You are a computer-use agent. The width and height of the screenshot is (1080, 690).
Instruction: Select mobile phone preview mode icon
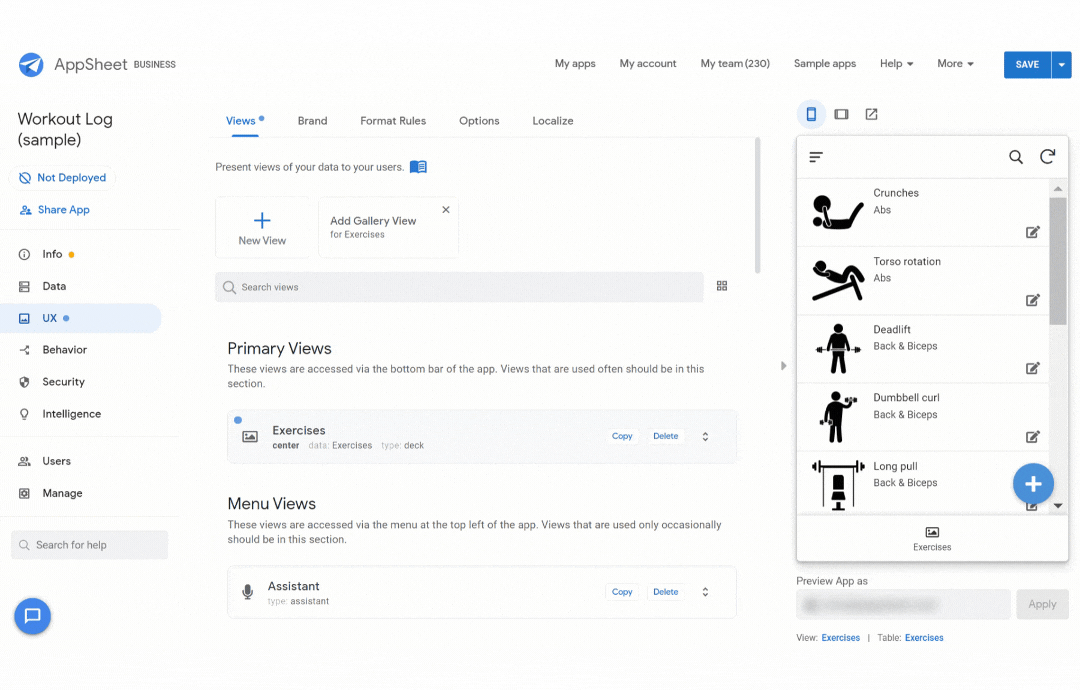(811, 114)
